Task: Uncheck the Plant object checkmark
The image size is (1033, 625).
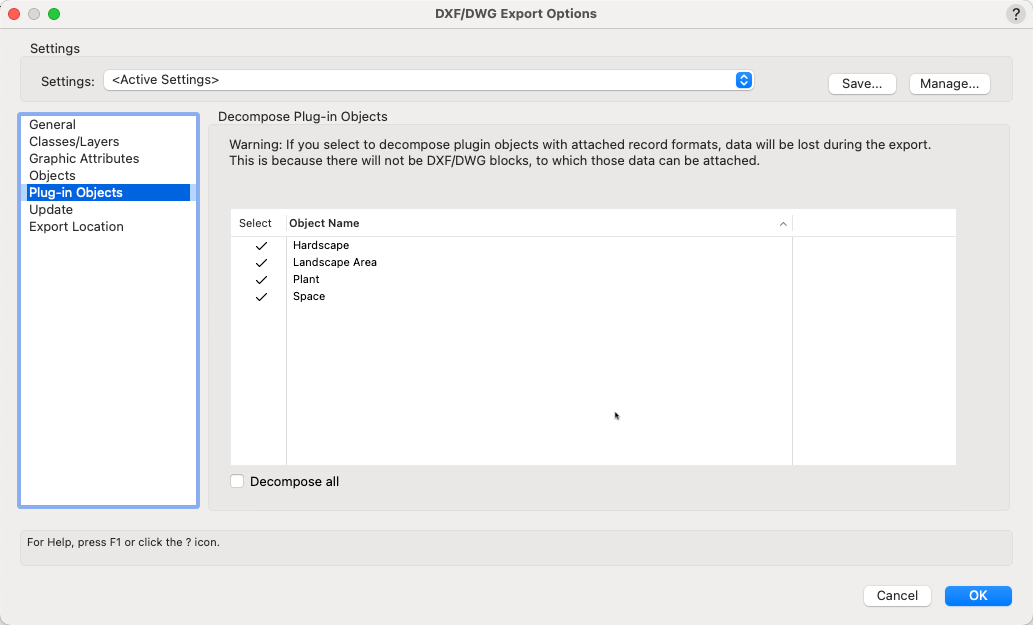Action: click(x=261, y=279)
